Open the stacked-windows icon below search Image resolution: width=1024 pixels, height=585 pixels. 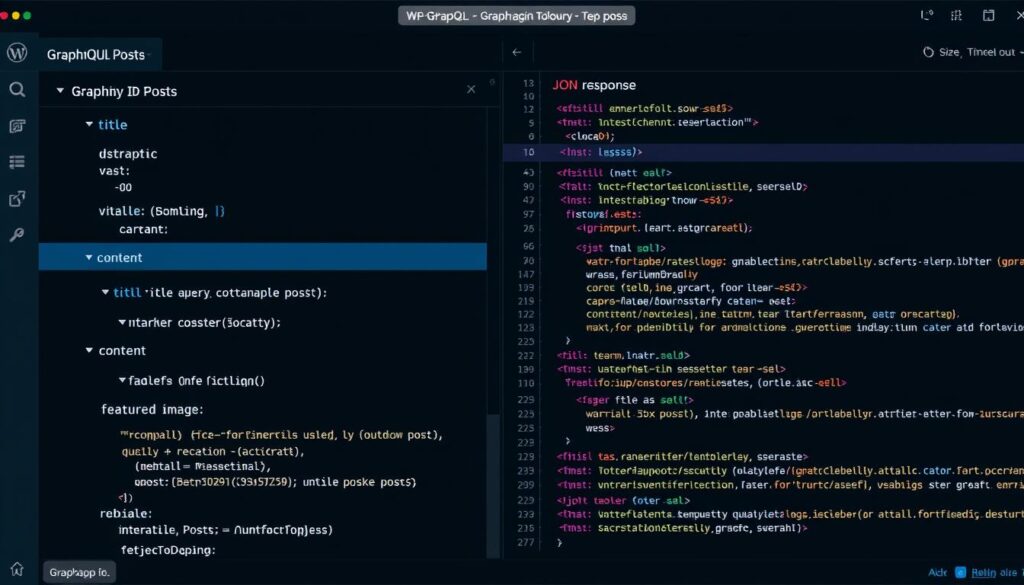tap(17, 126)
